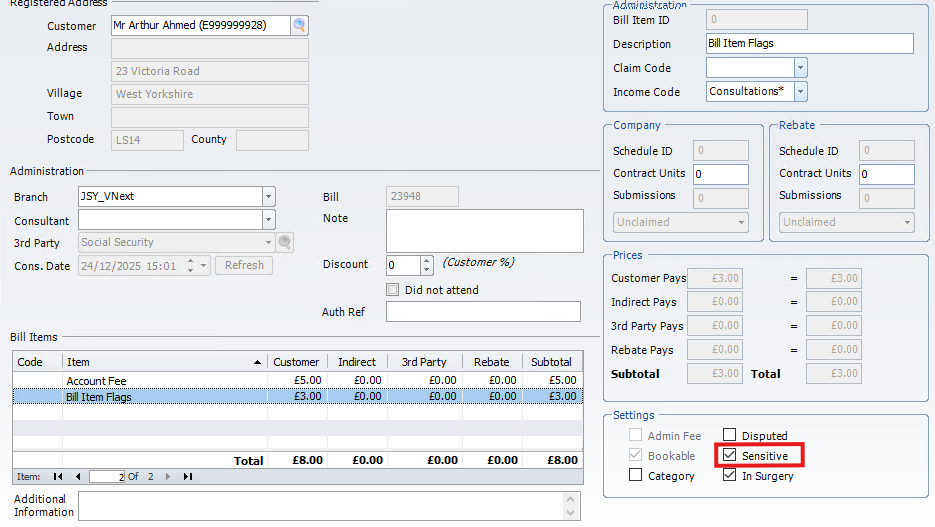Click the customer search magnifier icon
Image resolution: width=935 pixels, height=527 pixels.
(300, 26)
